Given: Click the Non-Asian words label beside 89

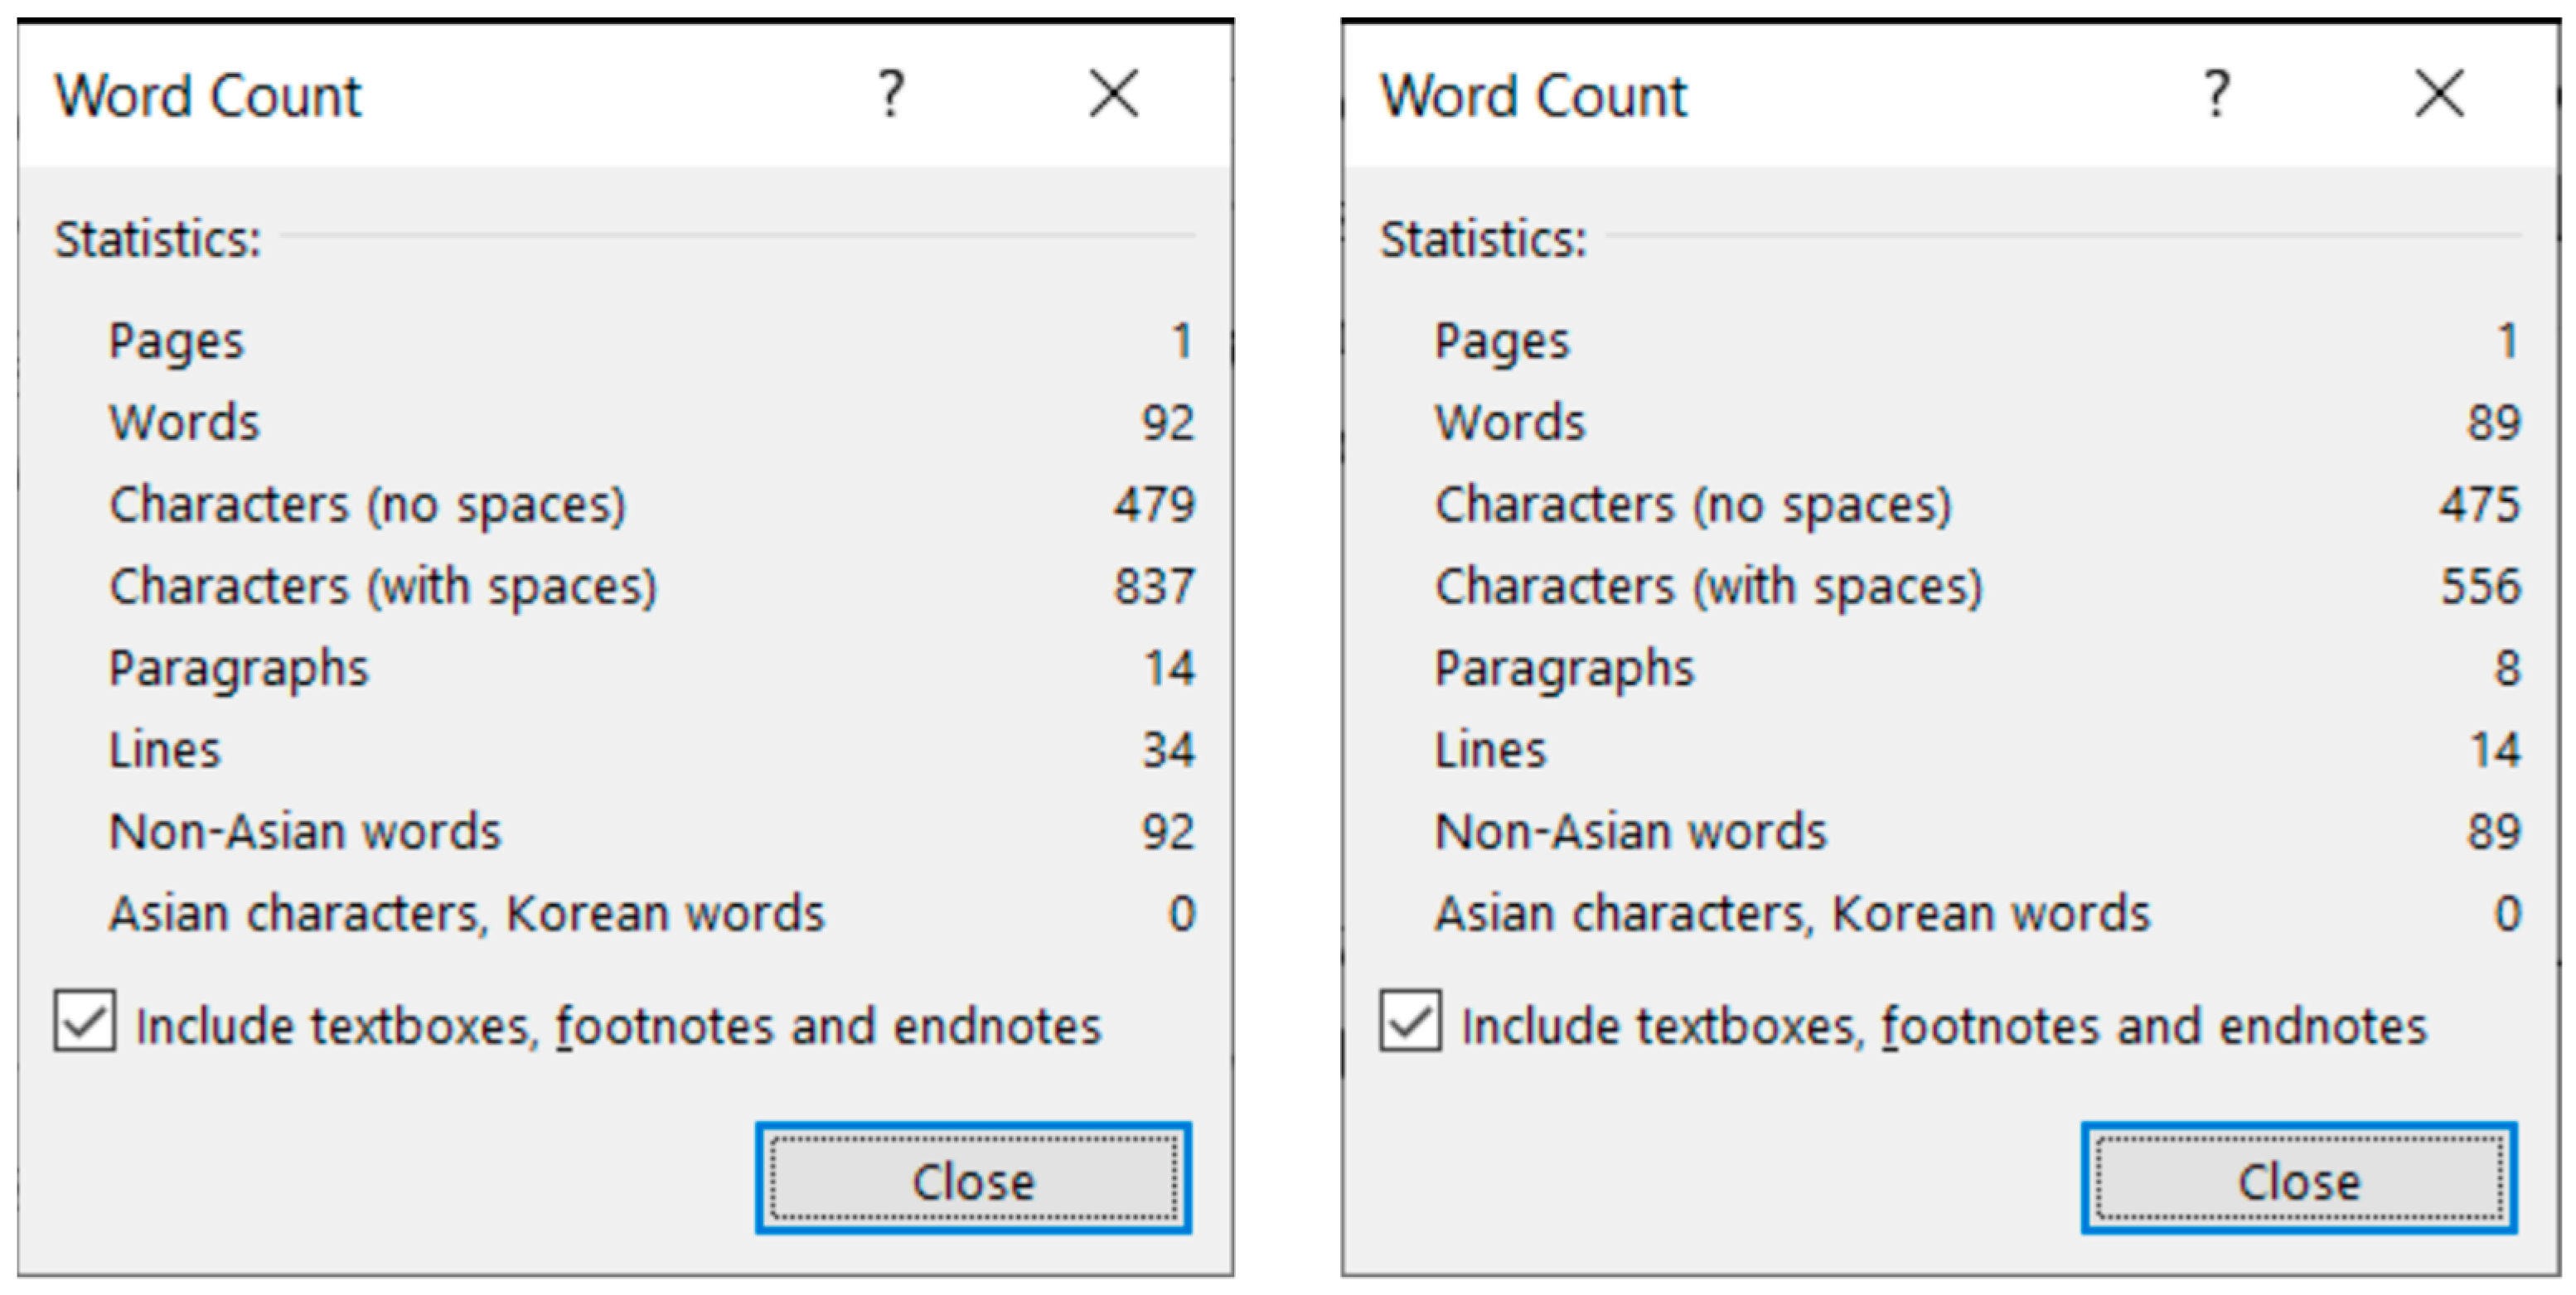Looking at the screenshot, I should pos(1630,832).
